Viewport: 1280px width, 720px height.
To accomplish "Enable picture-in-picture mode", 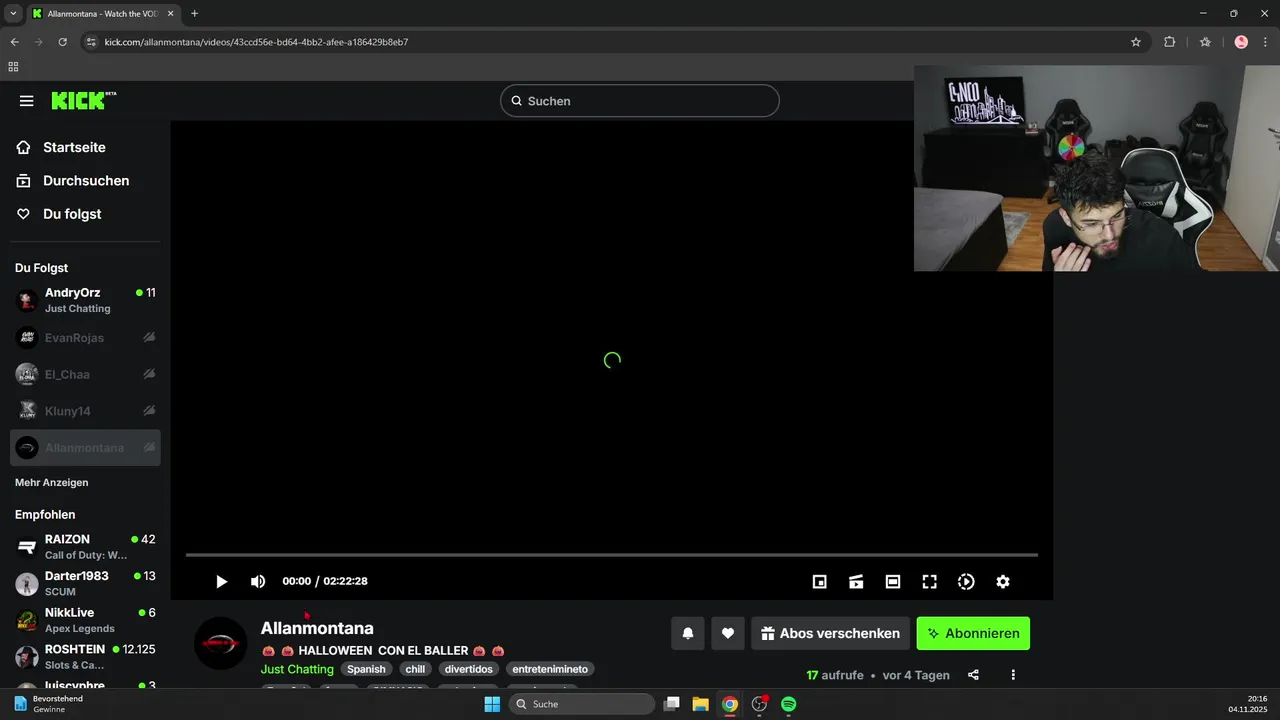I will tap(820, 582).
